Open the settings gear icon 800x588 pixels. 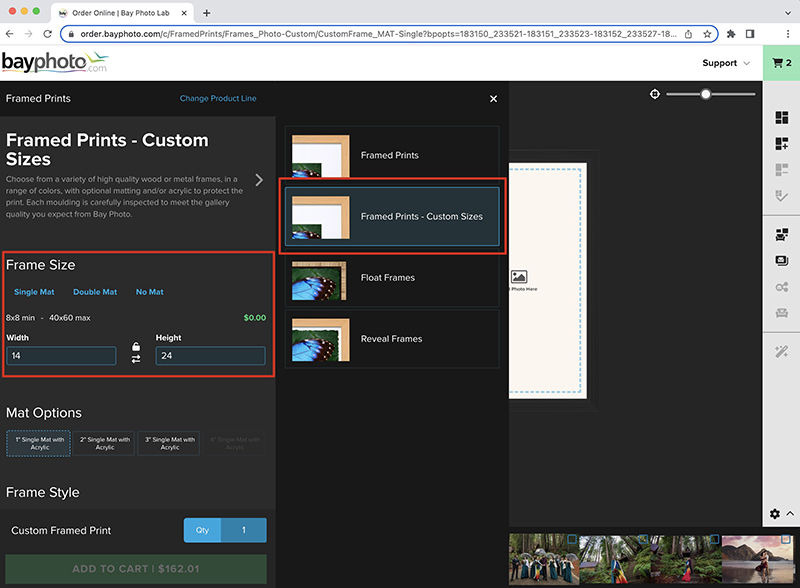(x=774, y=513)
